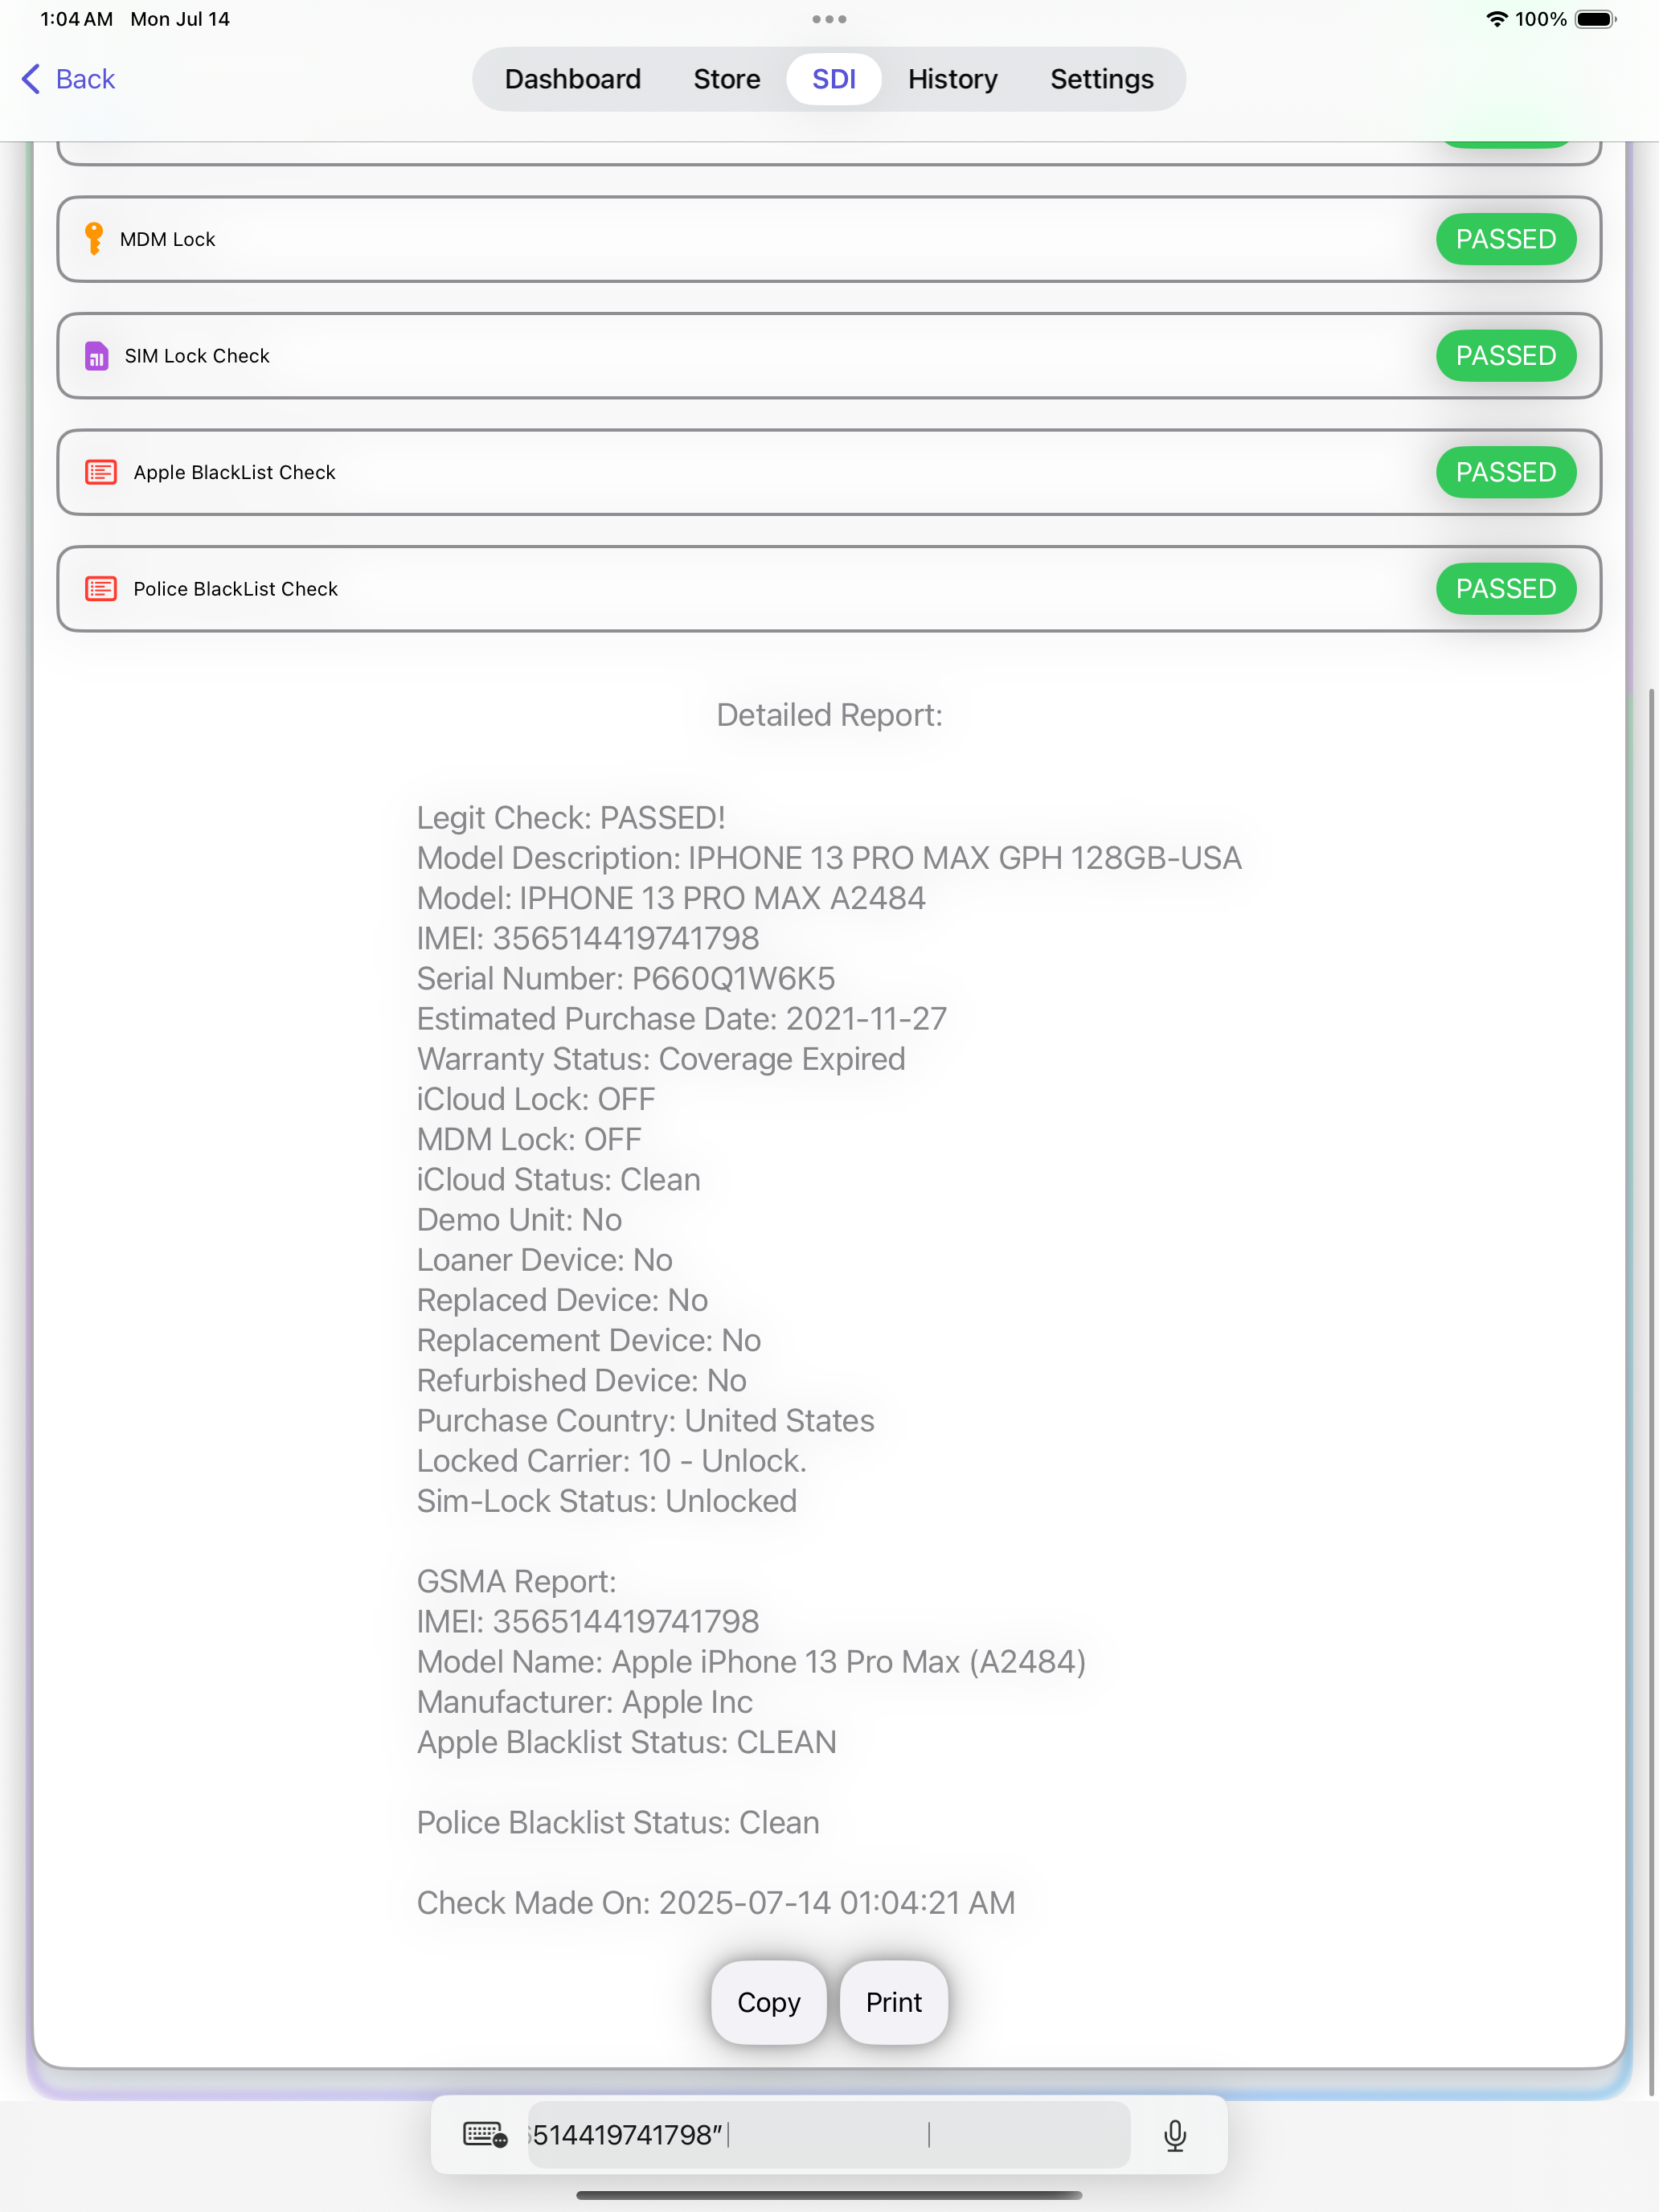1659x2212 pixels.
Task: Go to the Settings tab
Action: pyautogui.click(x=1101, y=79)
